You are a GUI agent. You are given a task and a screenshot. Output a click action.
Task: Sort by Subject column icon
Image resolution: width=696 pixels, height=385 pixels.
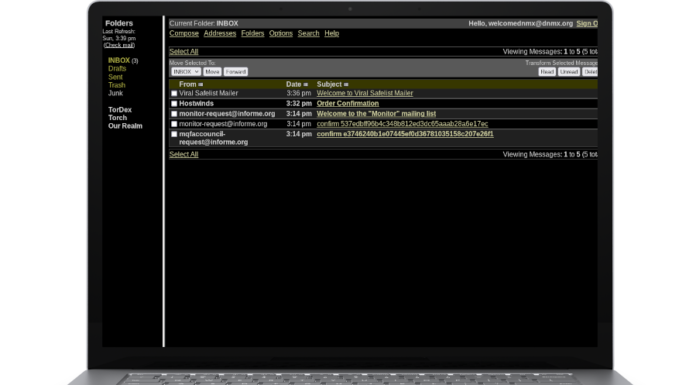pos(346,84)
